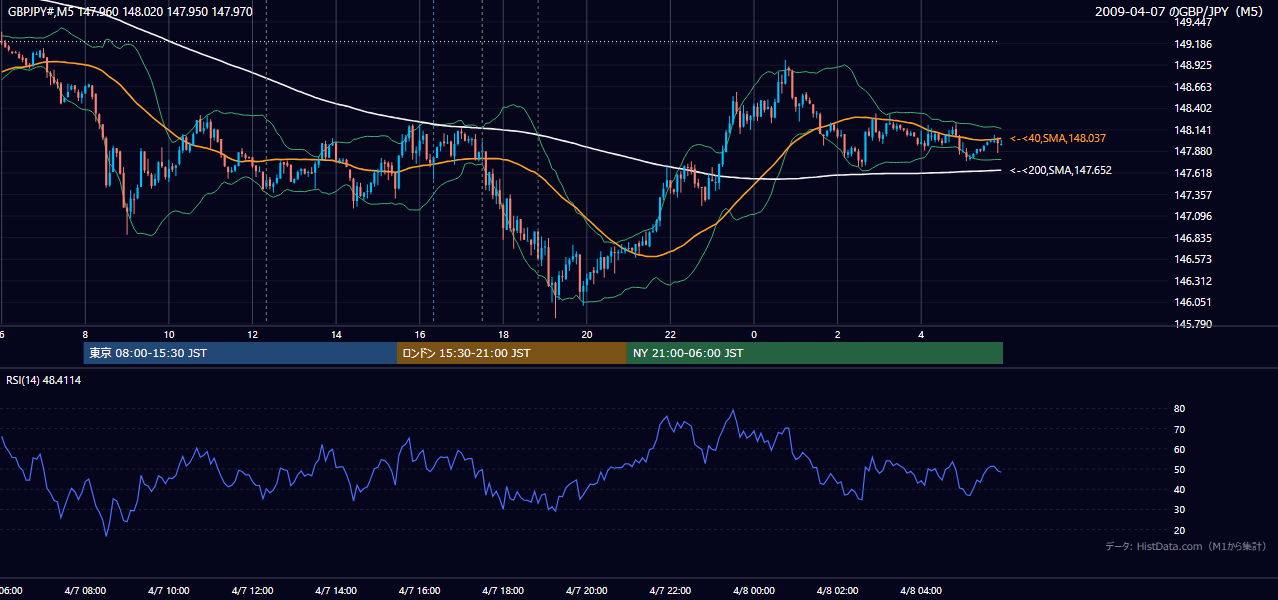Click hour tick 10 under main chart
The width and height of the screenshot is (1278, 600).
point(169,334)
